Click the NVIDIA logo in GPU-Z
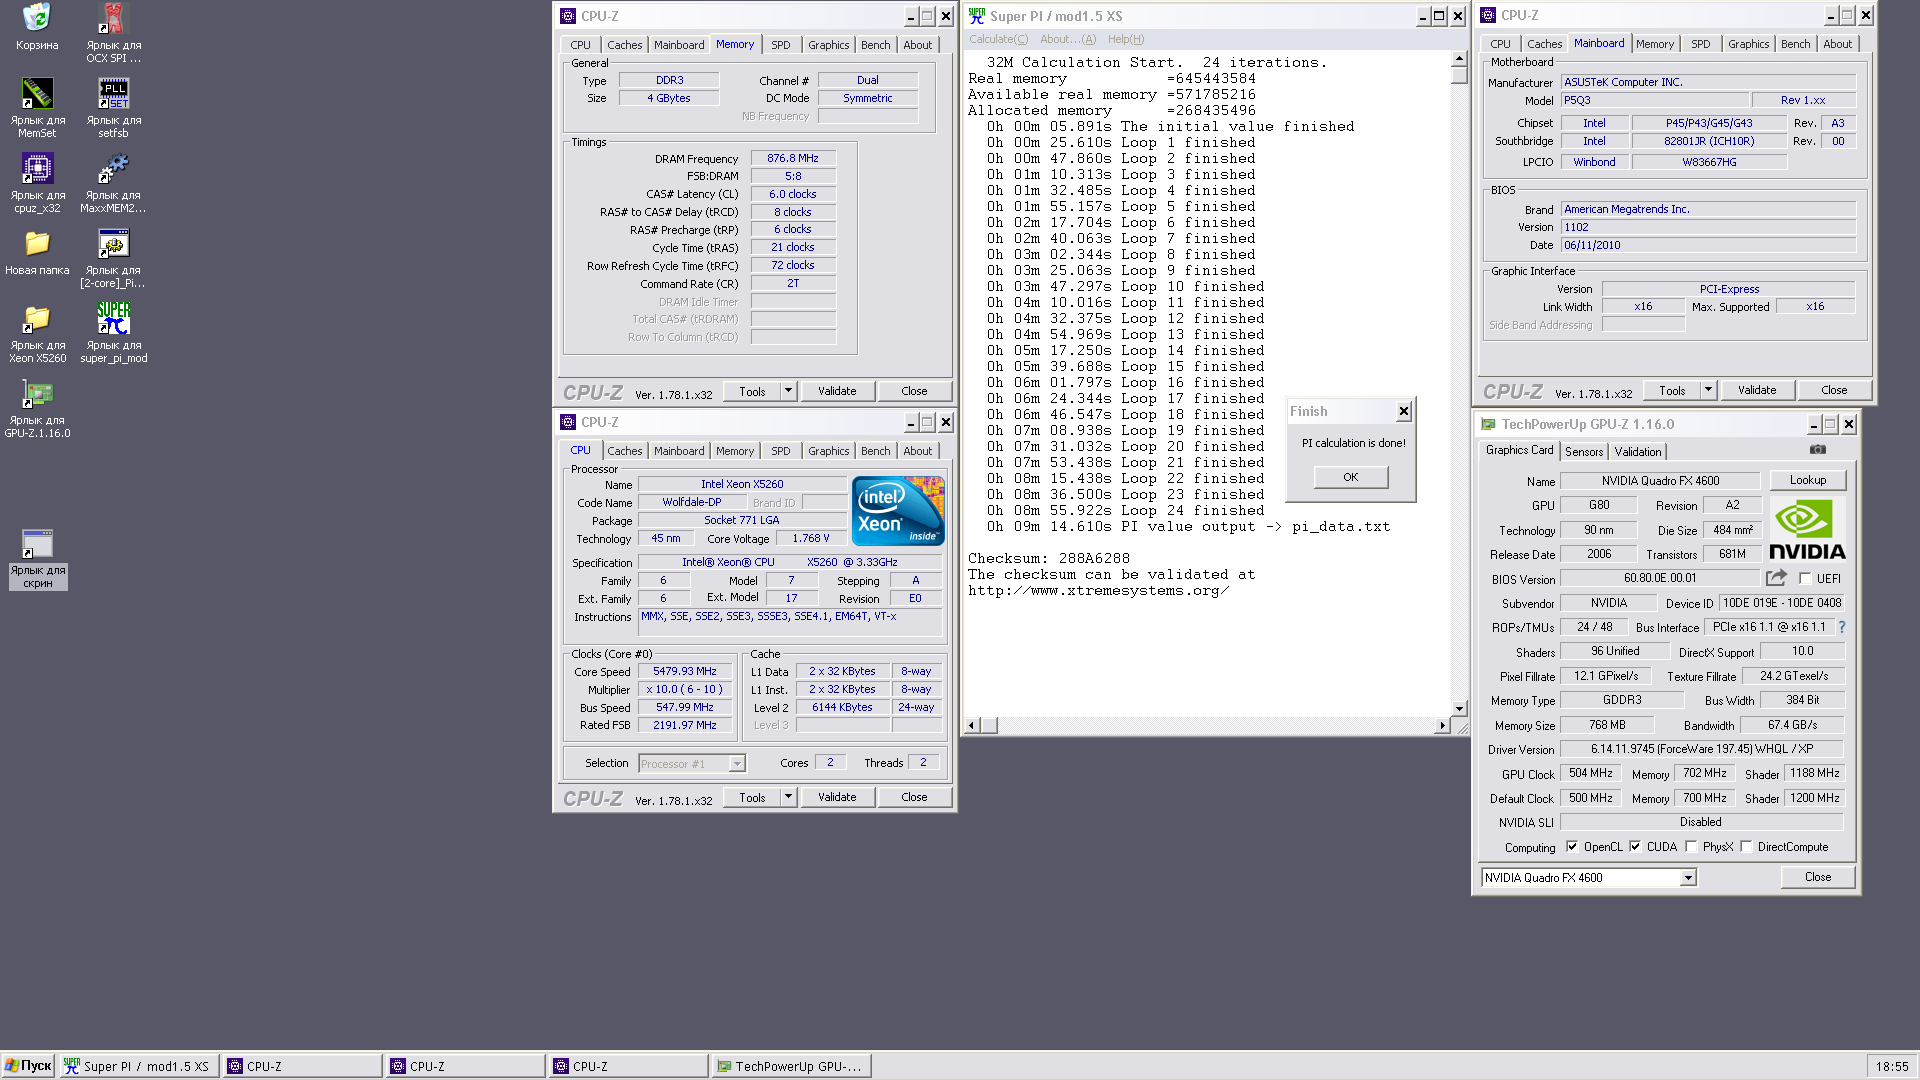Screen dimensions: 1920x1080 [1807, 530]
